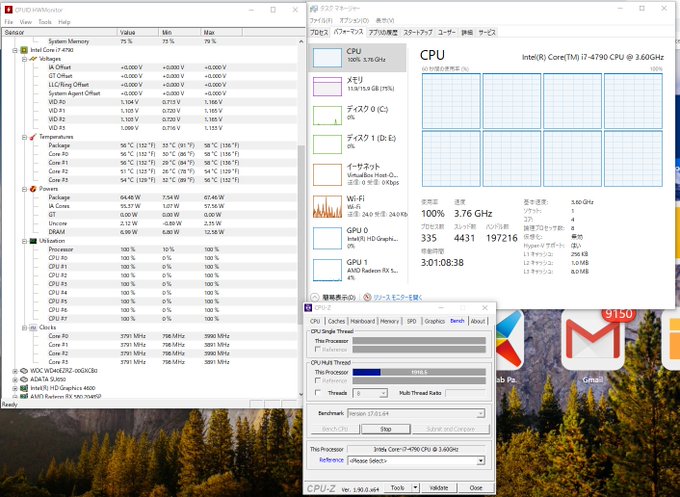Open the File menu in HWMonitor
The width and height of the screenshot is (680, 497).
tap(8, 22)
